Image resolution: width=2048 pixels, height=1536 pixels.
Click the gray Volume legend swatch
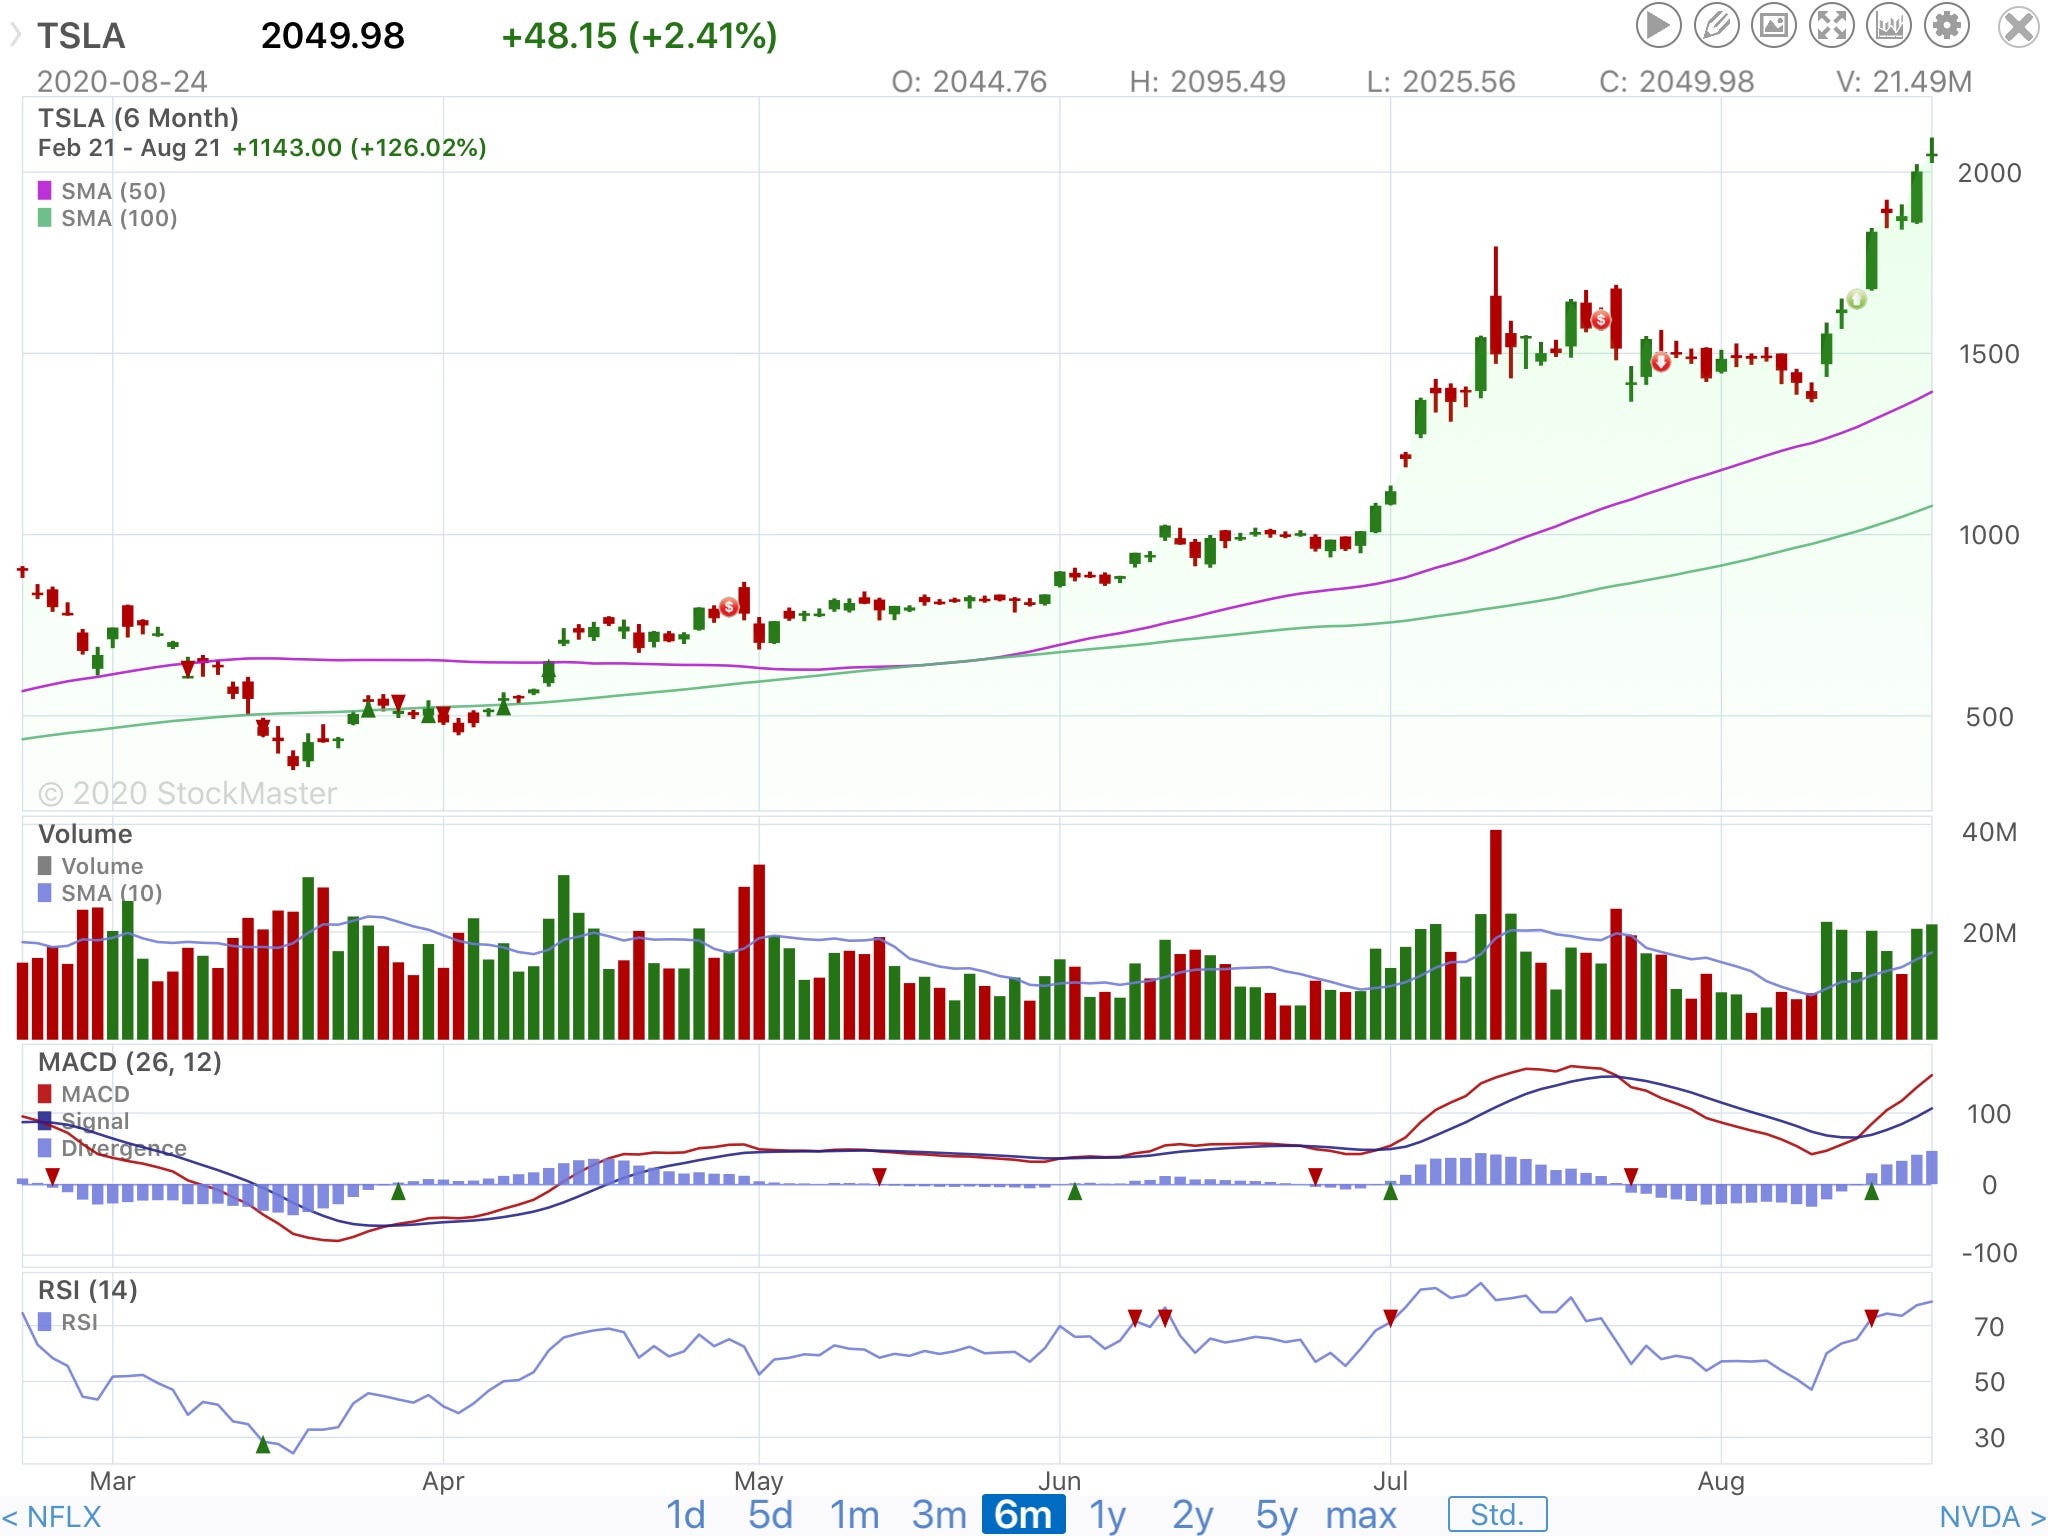pos(44,865)
